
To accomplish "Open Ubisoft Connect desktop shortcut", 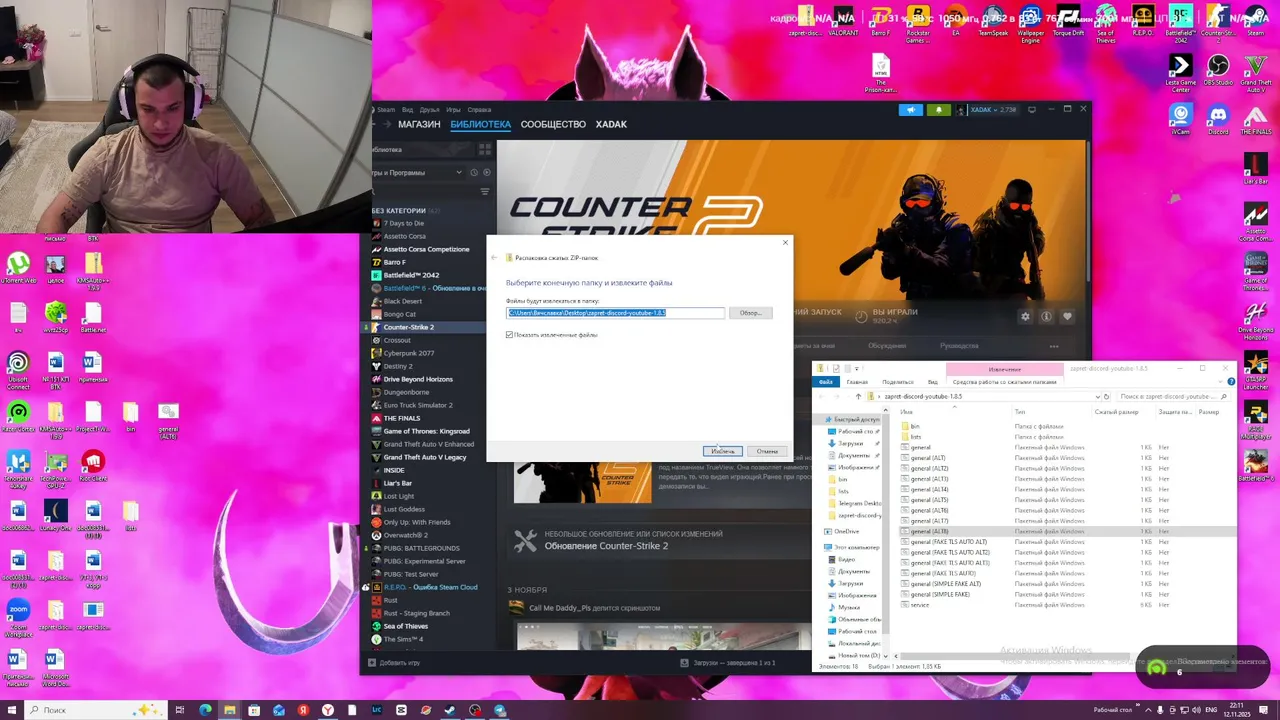I will [x=18, y=367].
